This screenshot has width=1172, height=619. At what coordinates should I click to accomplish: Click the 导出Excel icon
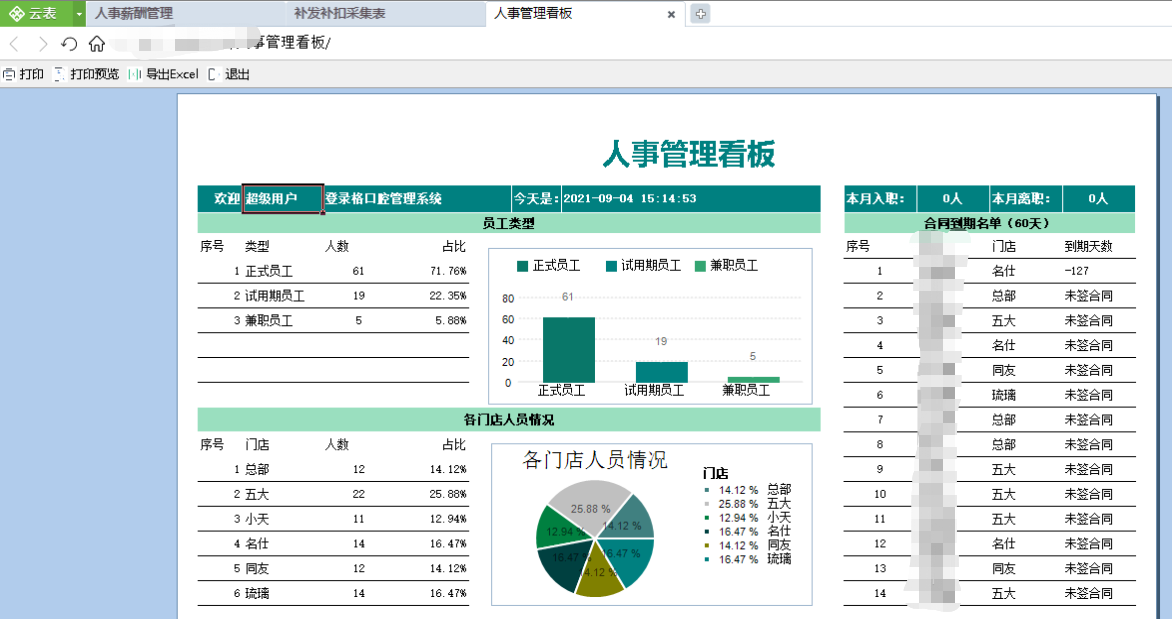pyautogui.click(x=135, y=74)
